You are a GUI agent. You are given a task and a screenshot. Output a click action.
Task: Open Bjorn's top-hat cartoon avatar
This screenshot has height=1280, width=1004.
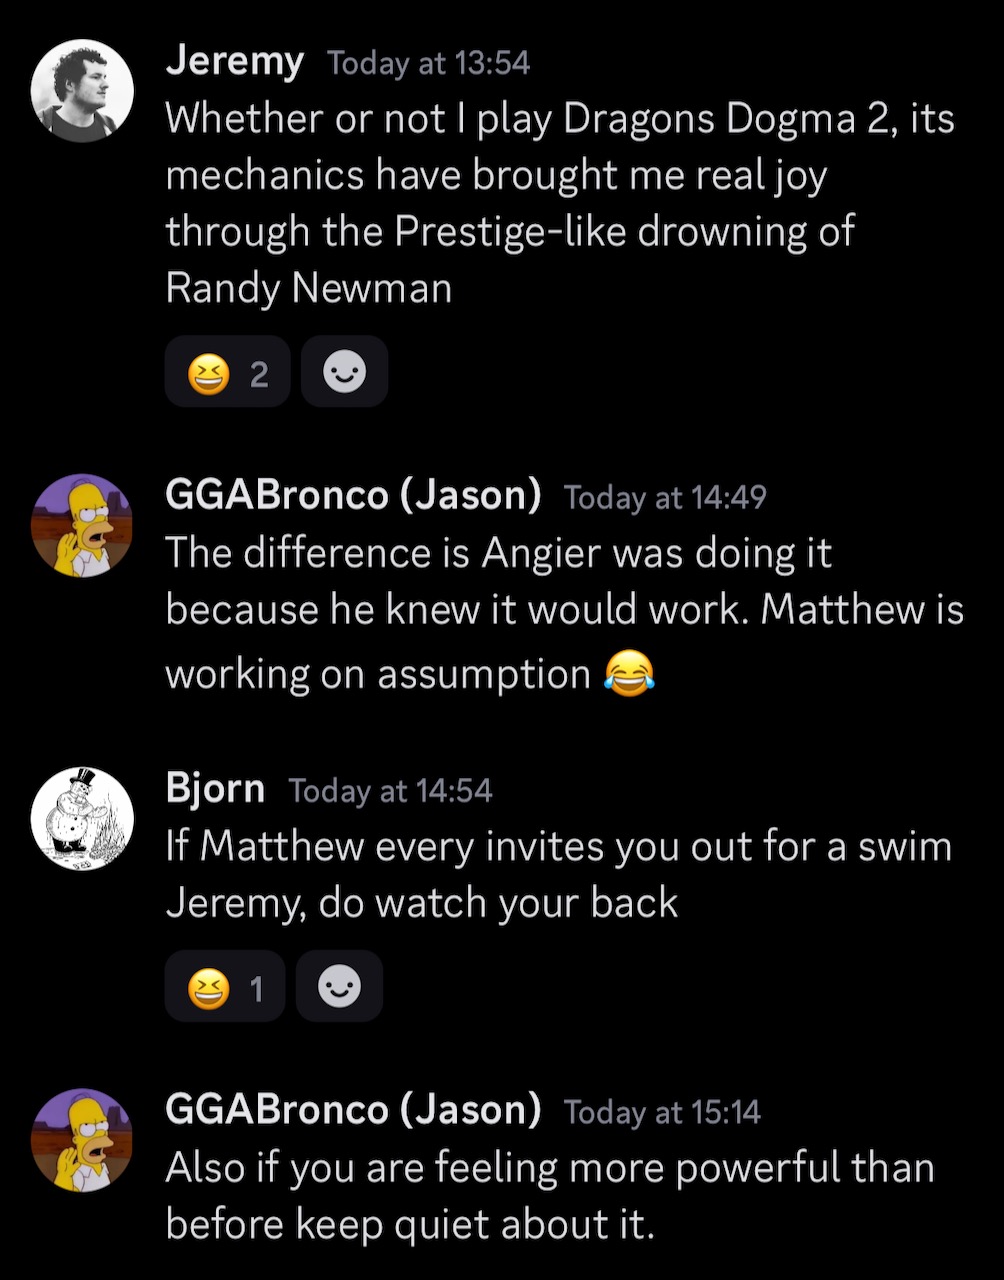[82, 819]
